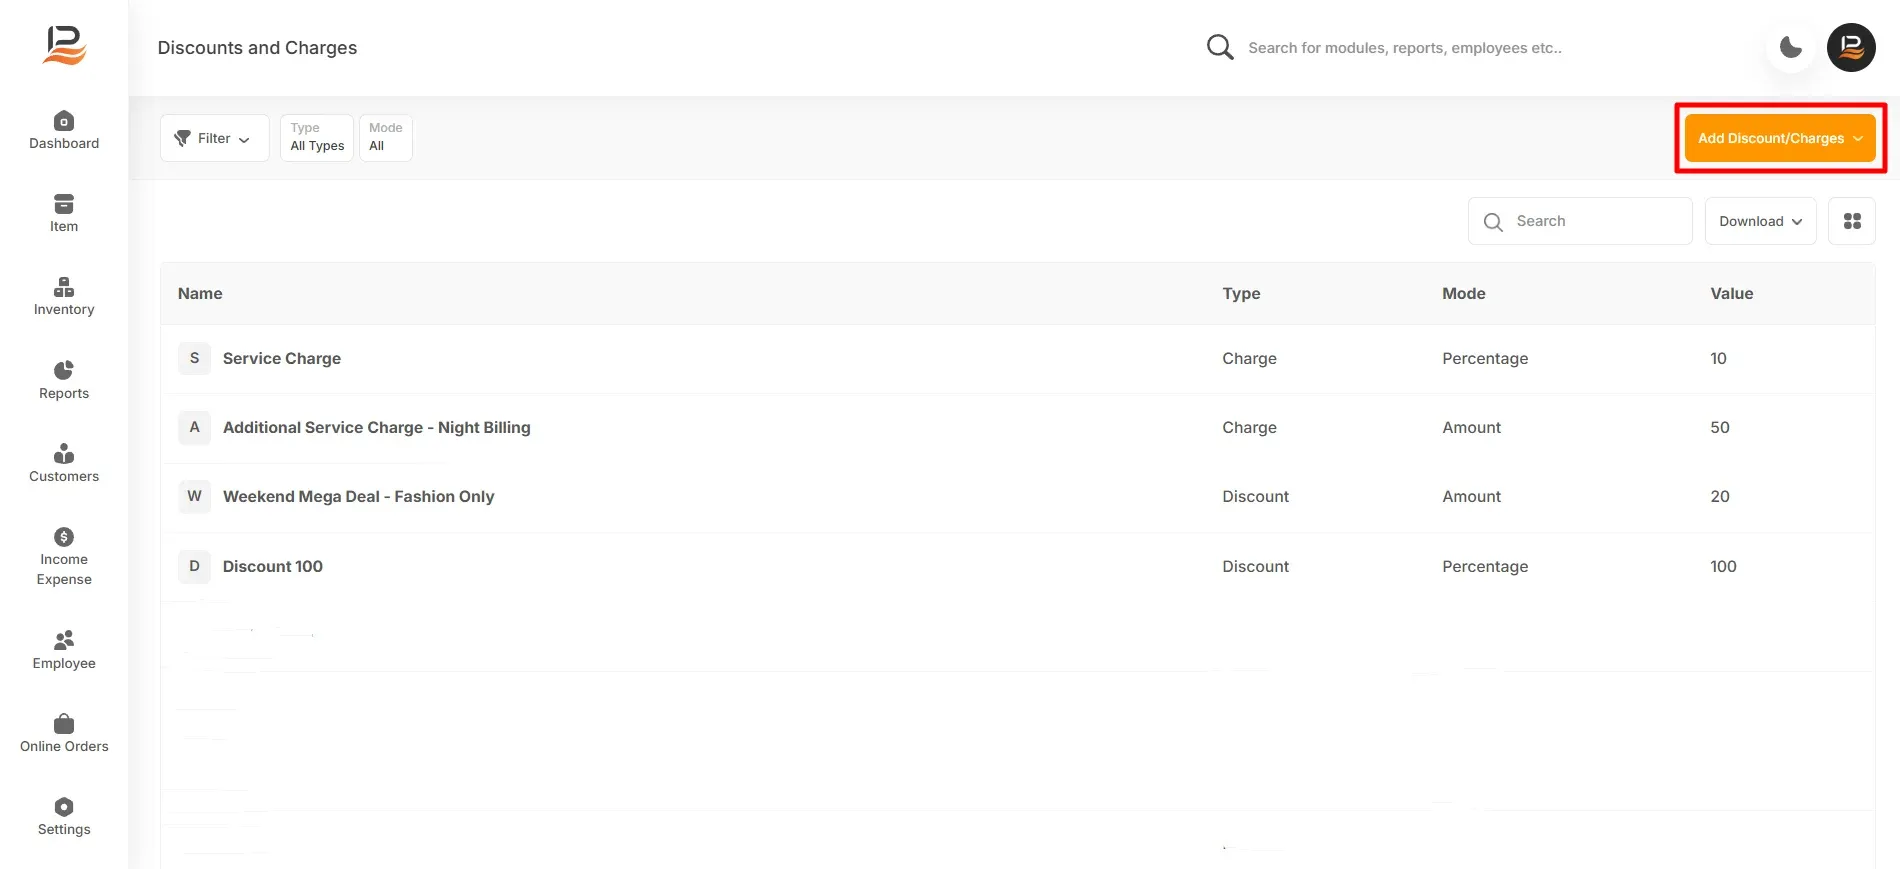Open the Type All Types selector

[x=317, y=138]
